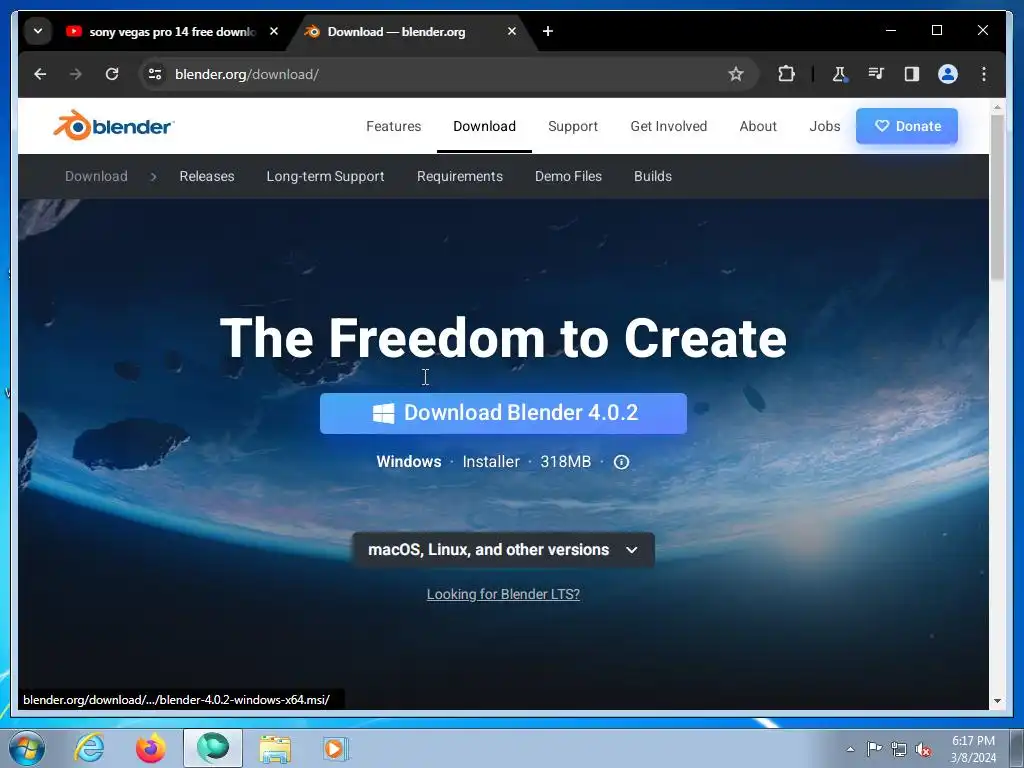Close the sony vegas pro YouTube tab

click(x=274, y=31)
